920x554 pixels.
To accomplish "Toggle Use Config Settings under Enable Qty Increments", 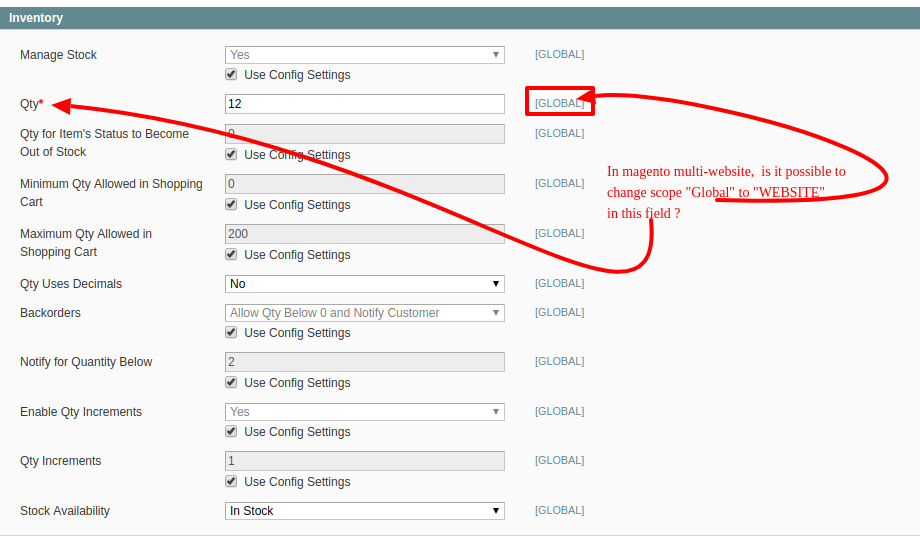I will coord(231,432).
